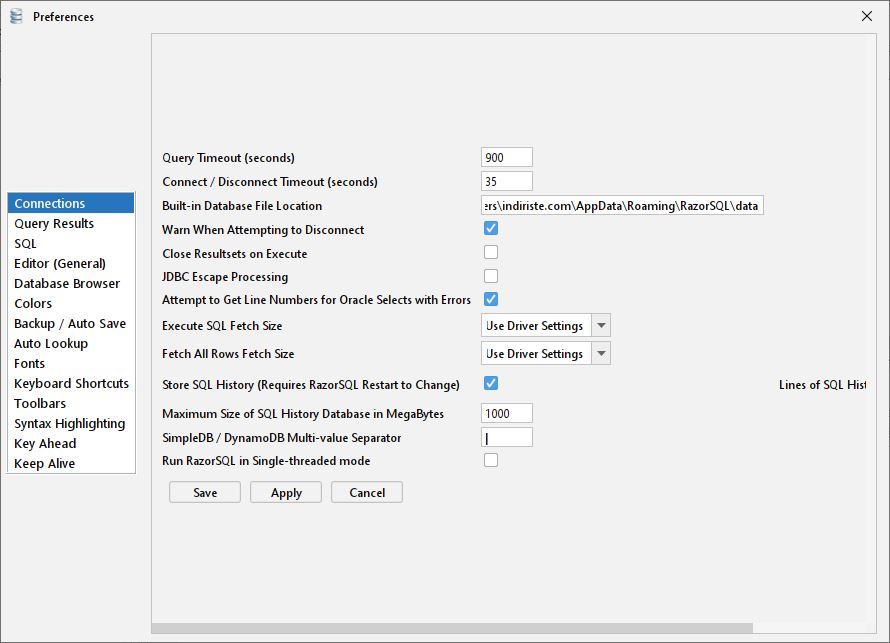Click the Query Timeout field
The height and width of the screenshot is (643, 890).
click(507, 158)
